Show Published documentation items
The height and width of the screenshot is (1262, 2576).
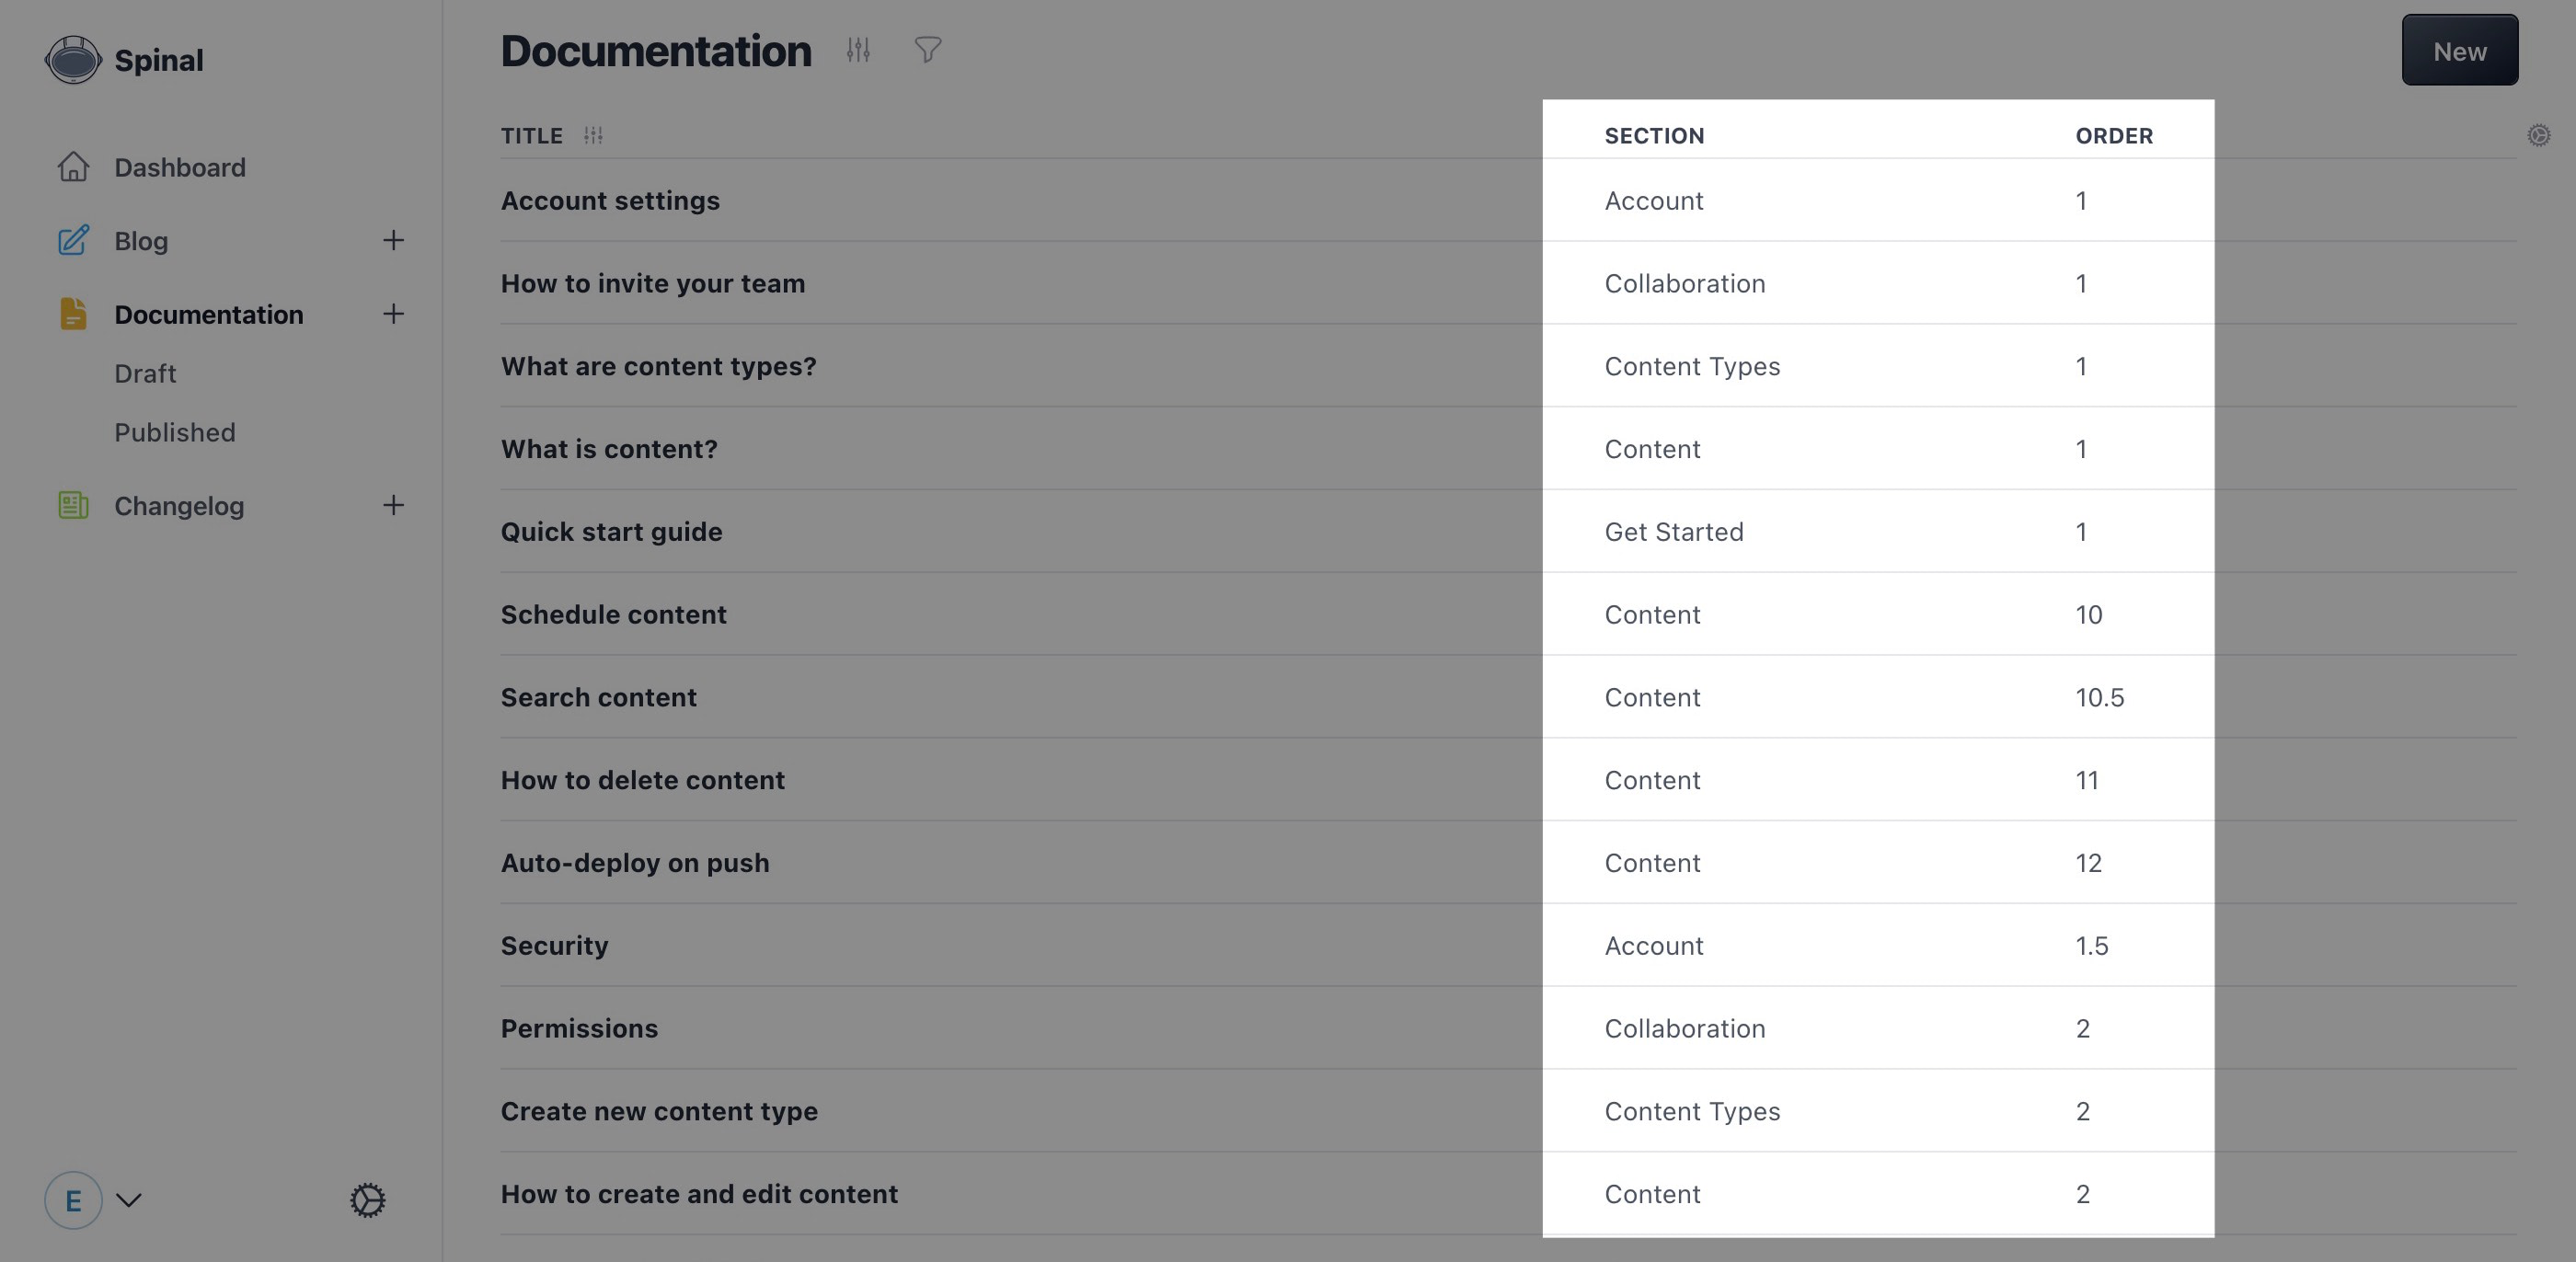click(175, 432)
